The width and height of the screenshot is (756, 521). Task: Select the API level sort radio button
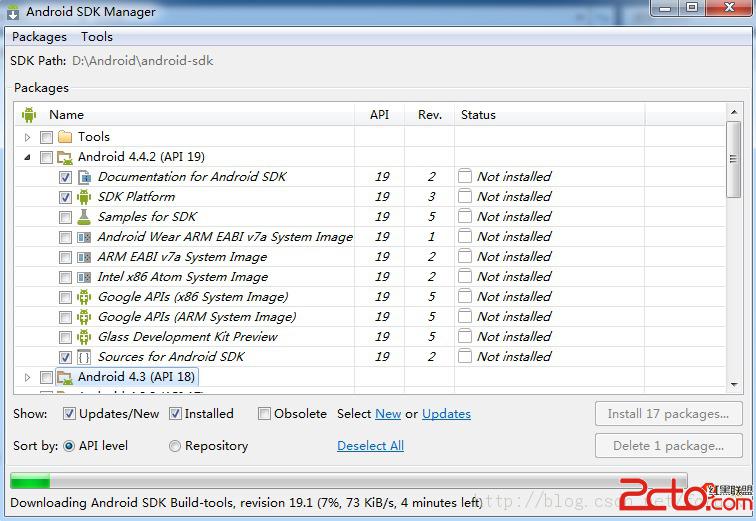coord(69,446)
